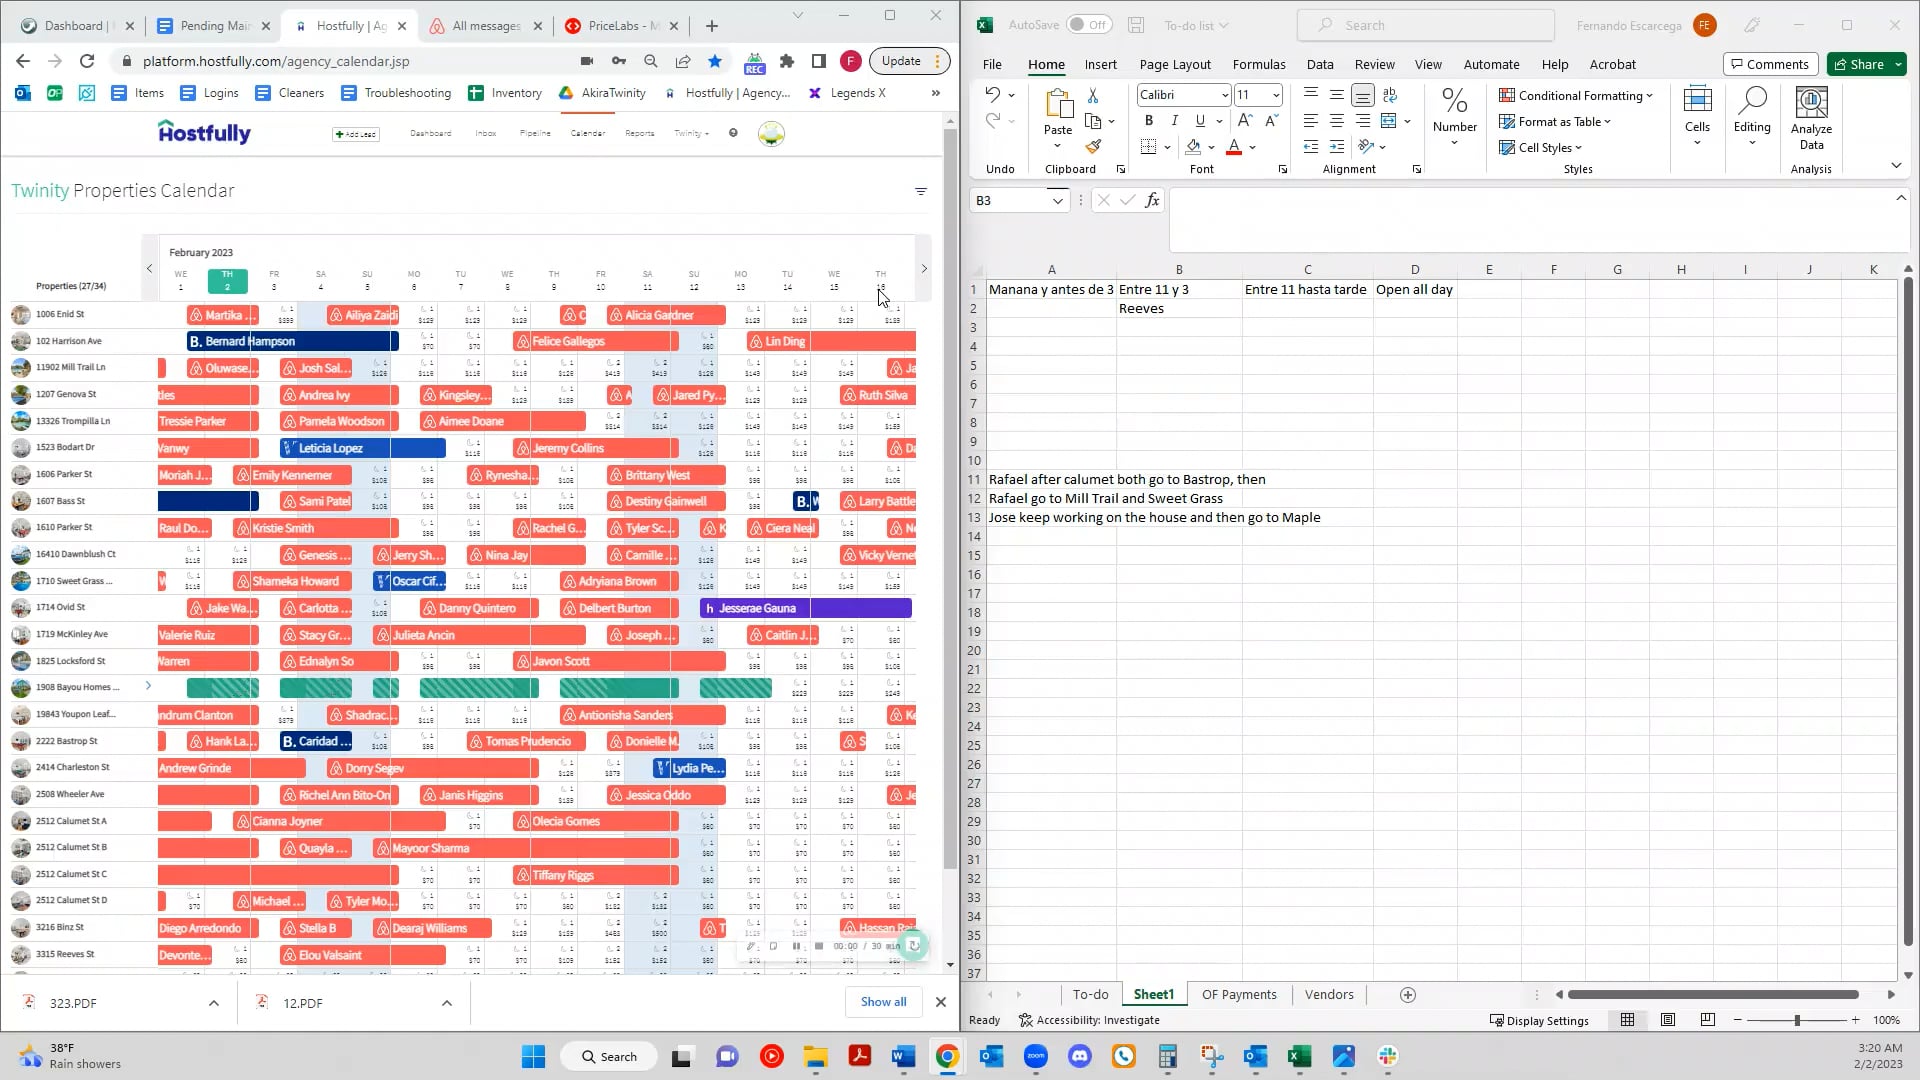Screen dimensions: 1920x1080
Task: Open the Font size dropdown in Excel
Action: click(x=1275, y=94)
